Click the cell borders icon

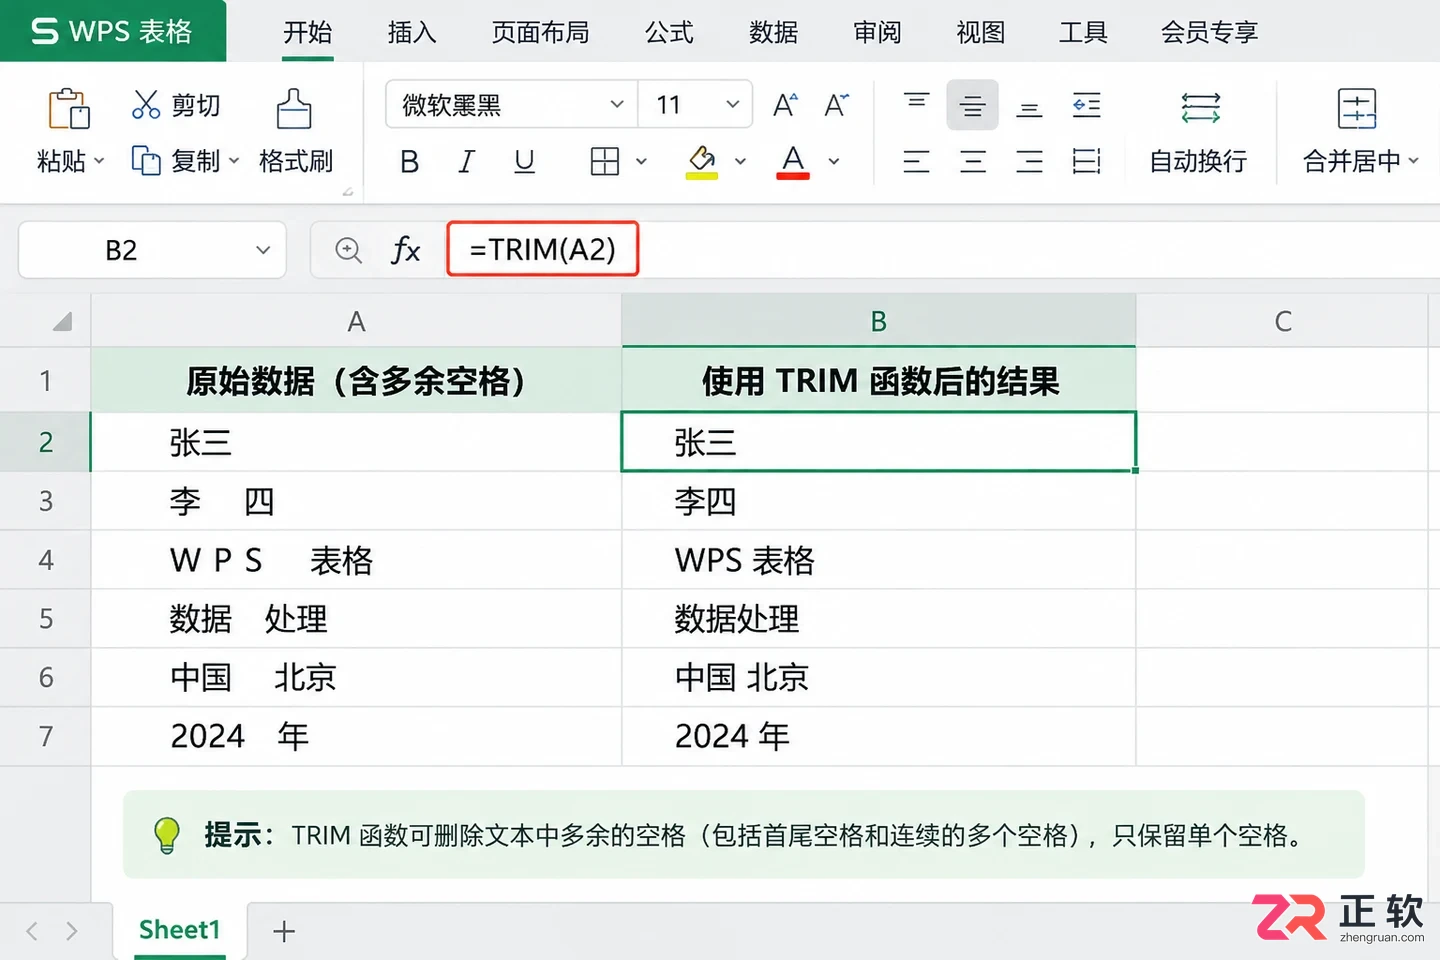(605, 161)
